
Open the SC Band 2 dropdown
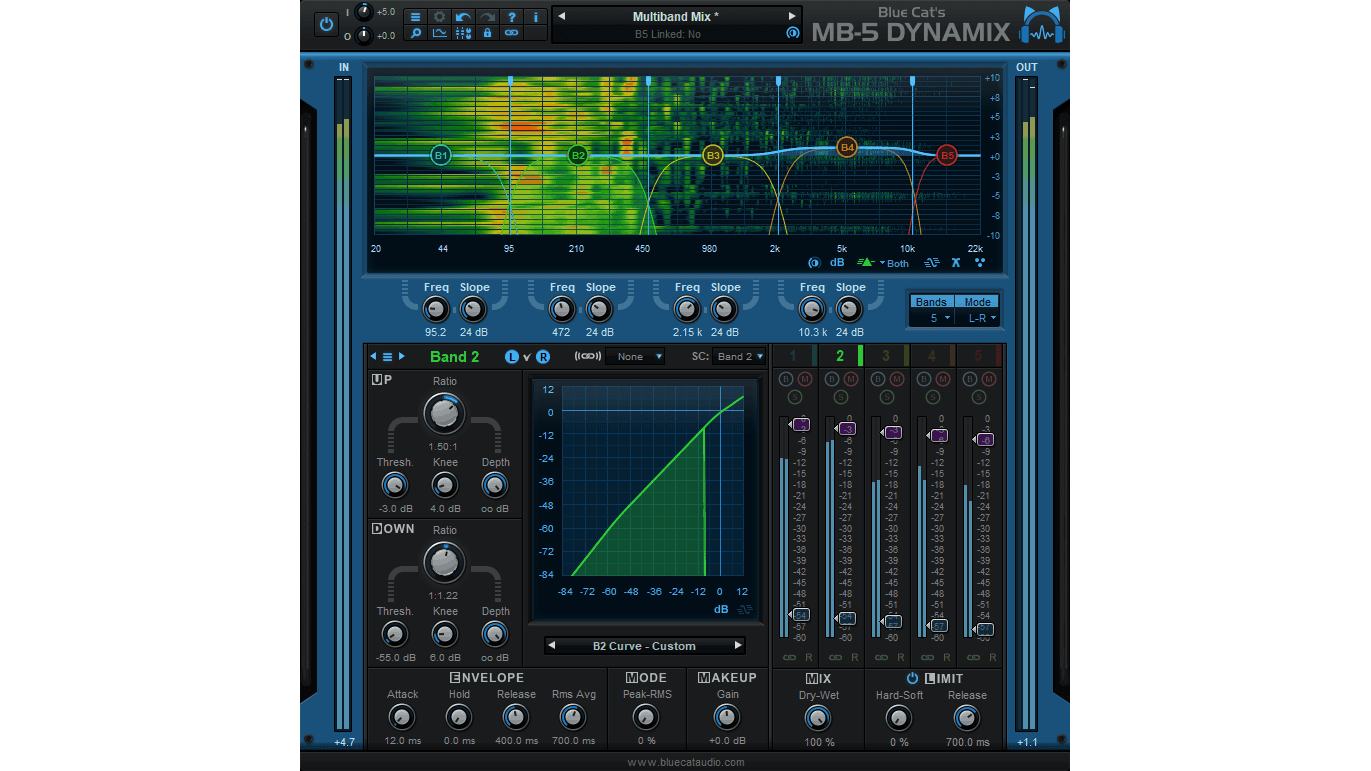[740, 356]
